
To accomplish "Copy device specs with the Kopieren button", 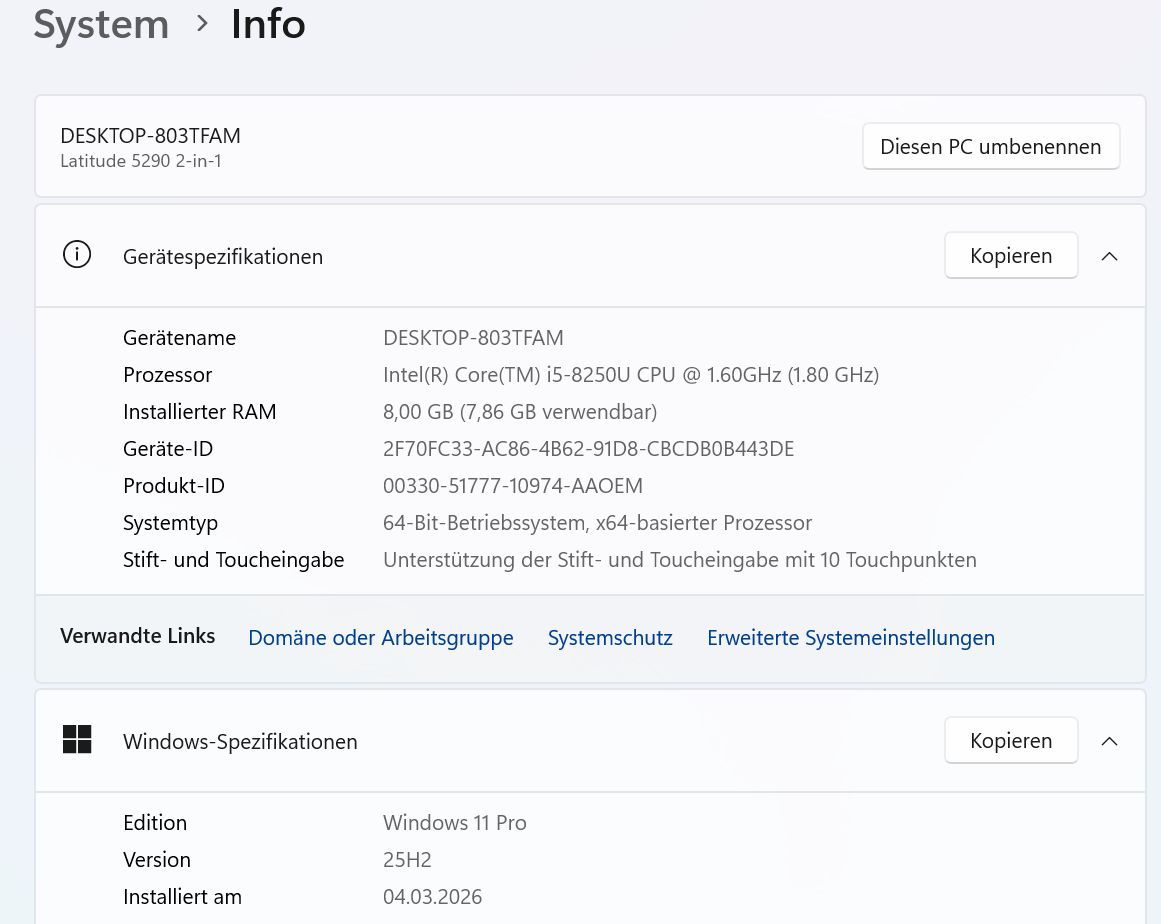I will [x=1010, y=256].
